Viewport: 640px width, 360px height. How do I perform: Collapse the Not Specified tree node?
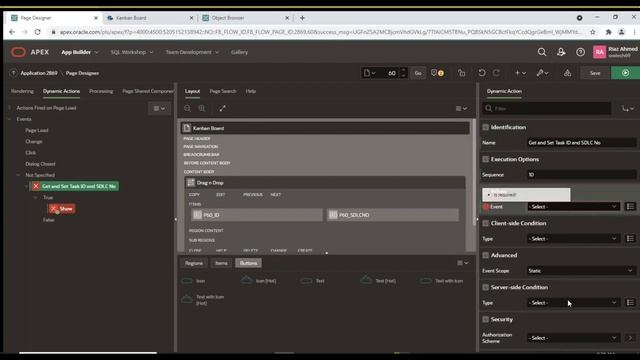click(18, 175)
